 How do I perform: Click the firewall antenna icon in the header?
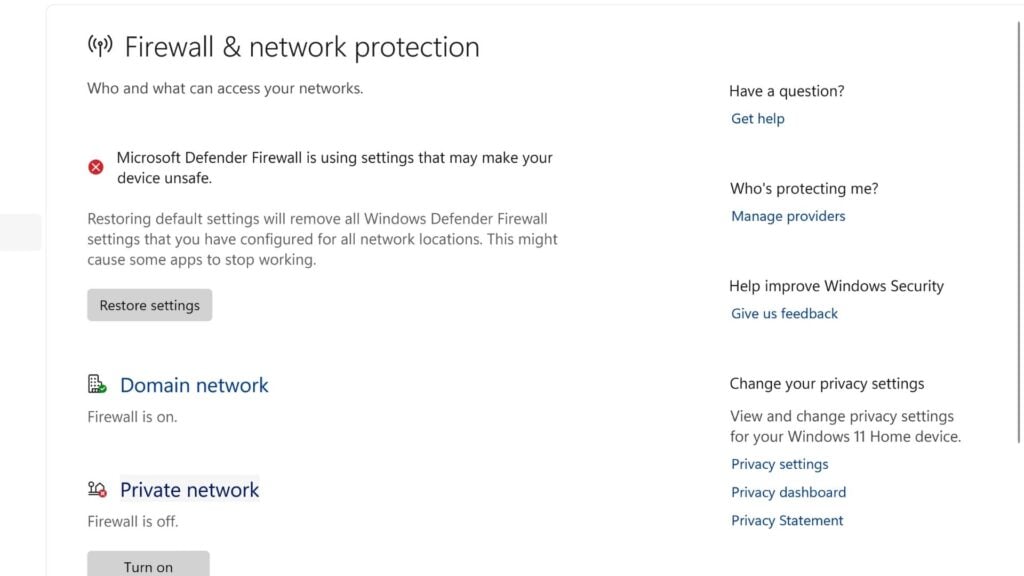tap(100, 46)
